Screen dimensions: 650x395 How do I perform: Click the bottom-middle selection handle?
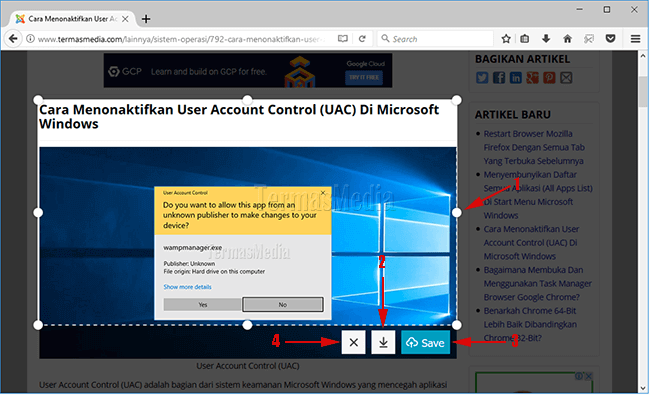coord(247,325)
